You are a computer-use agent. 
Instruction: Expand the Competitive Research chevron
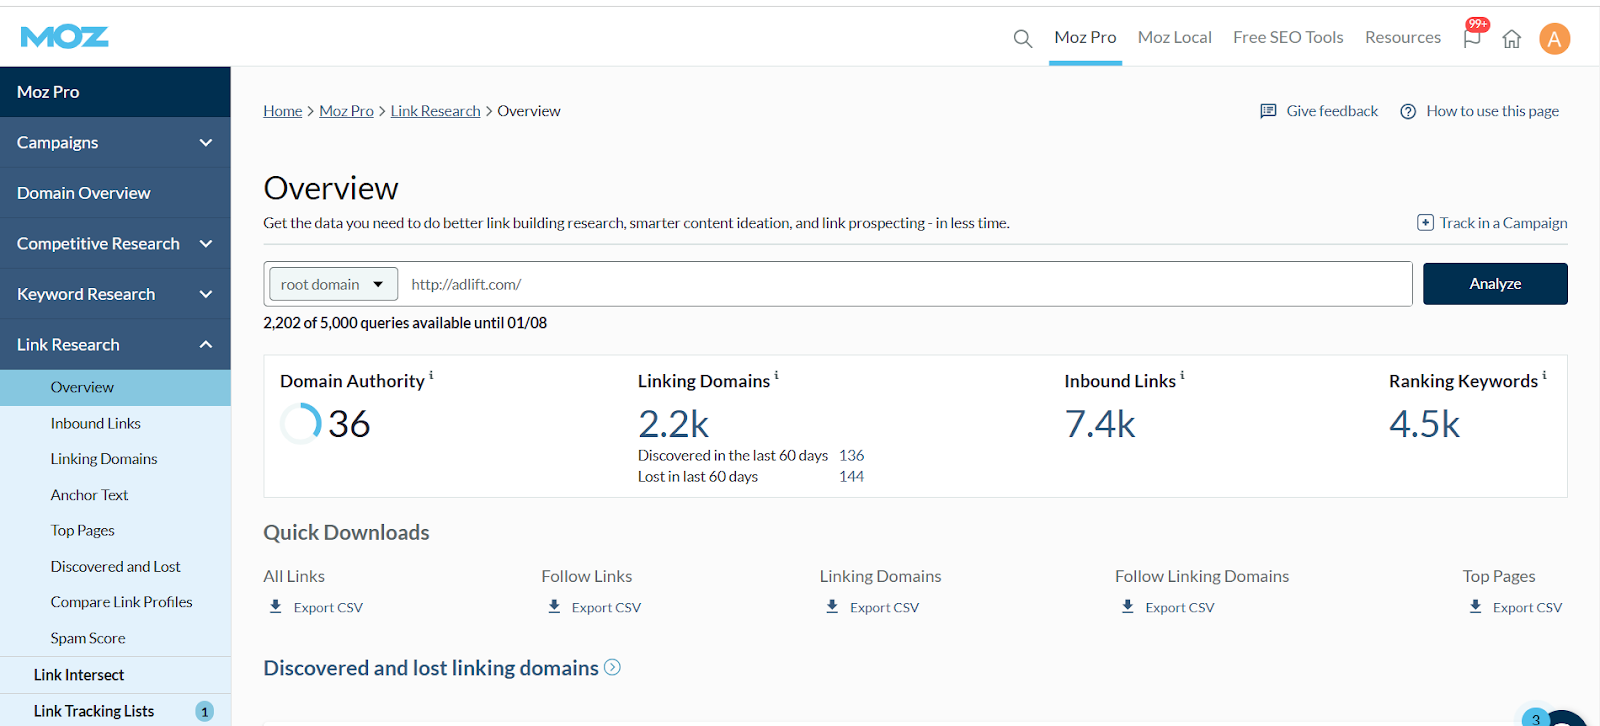click(206, 244)
